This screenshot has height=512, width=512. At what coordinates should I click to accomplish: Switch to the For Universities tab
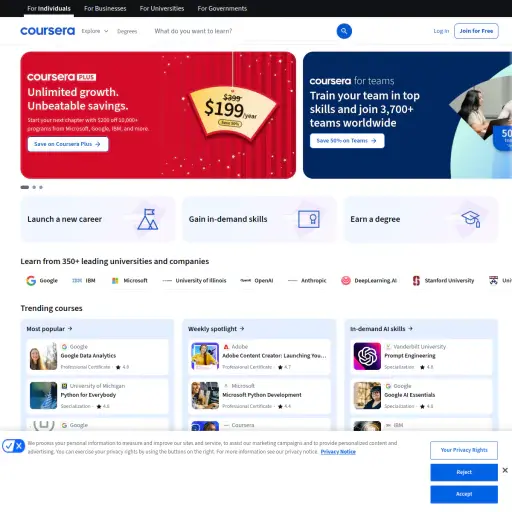(162, 8)
